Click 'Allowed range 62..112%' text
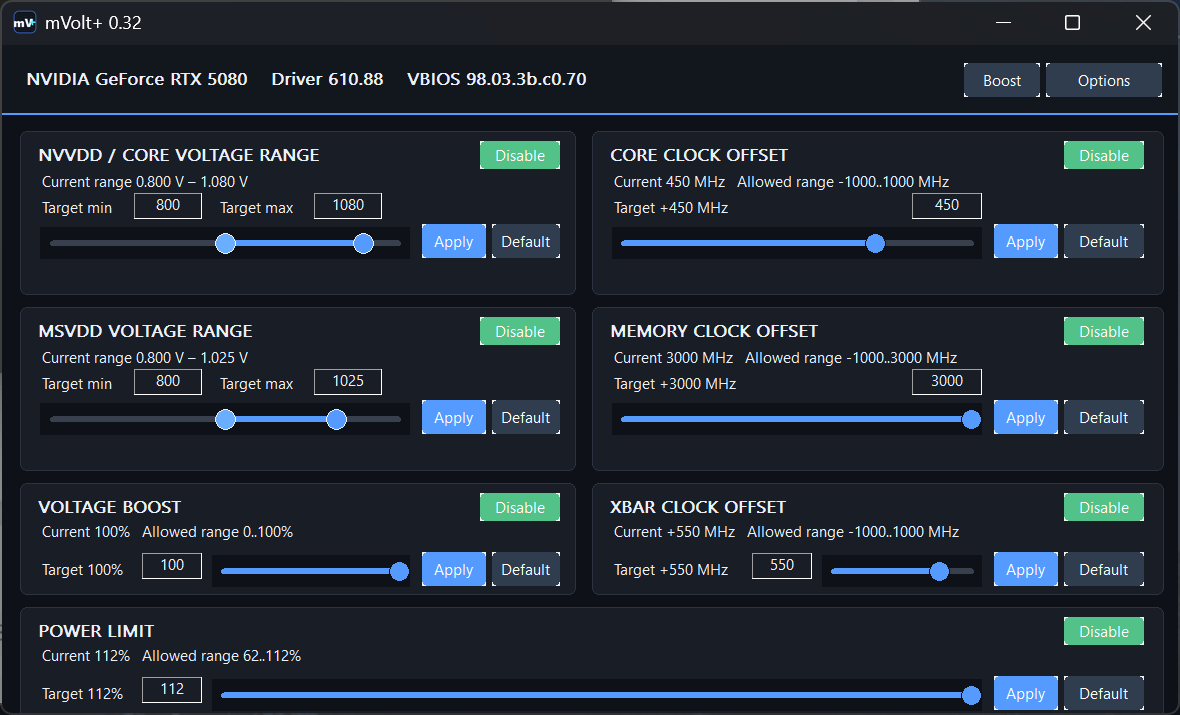 point(221,656)
